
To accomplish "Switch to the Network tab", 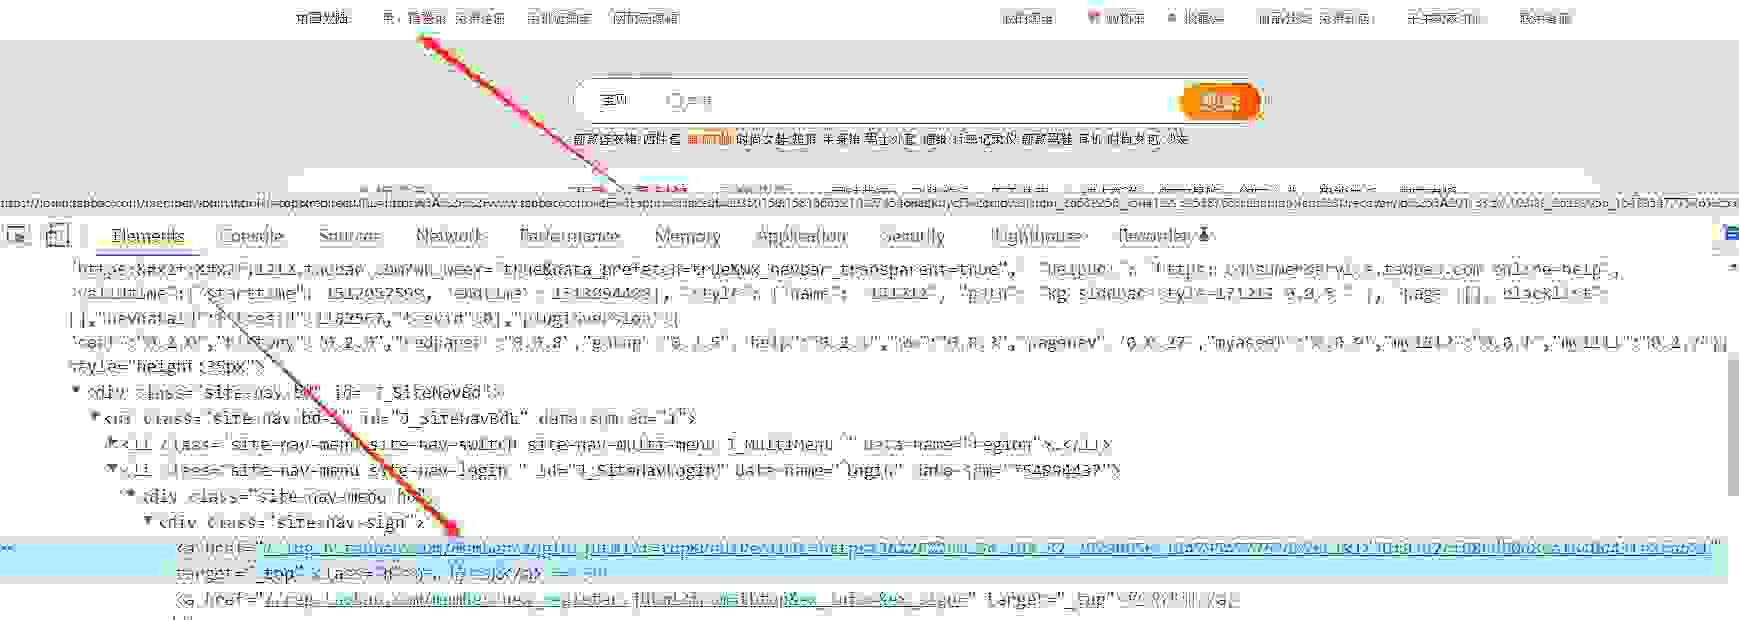I will tap(450, 236).
